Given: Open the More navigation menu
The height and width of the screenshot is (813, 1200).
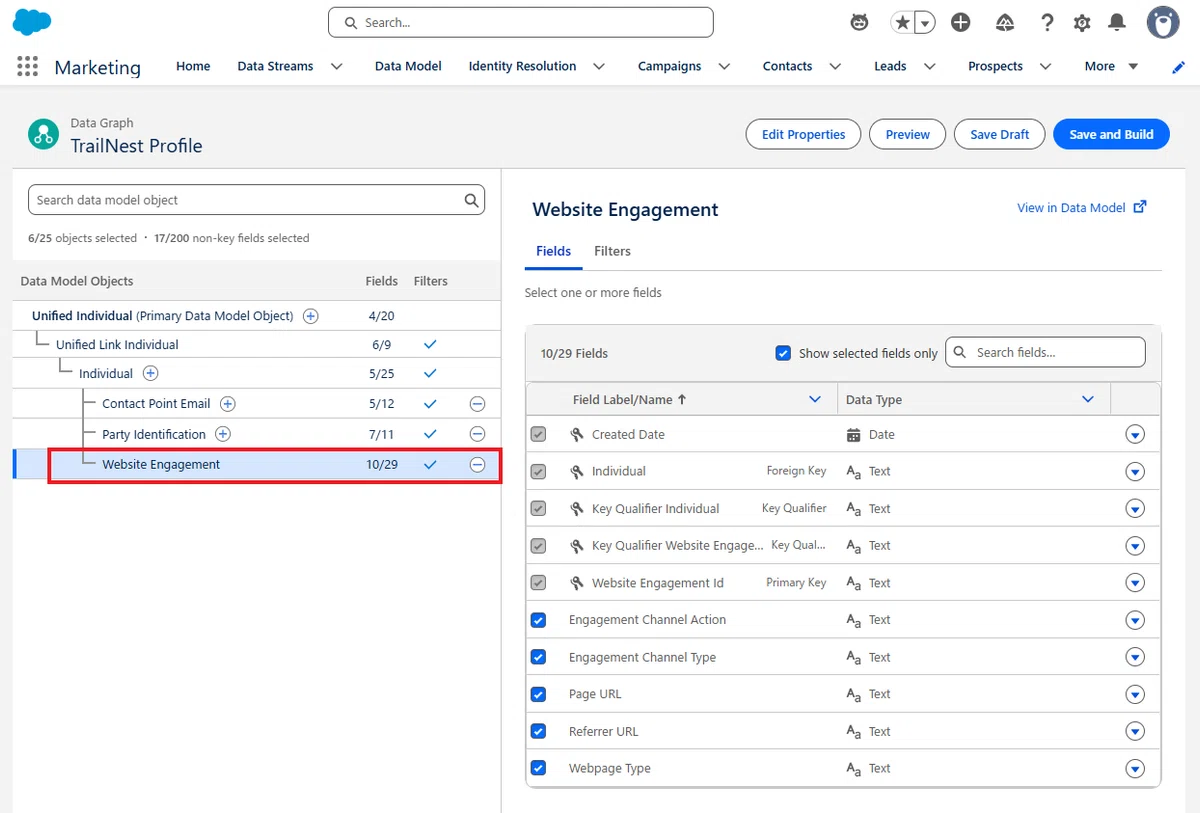Looking at the screenshot, I should click(x=1111, y=66).
